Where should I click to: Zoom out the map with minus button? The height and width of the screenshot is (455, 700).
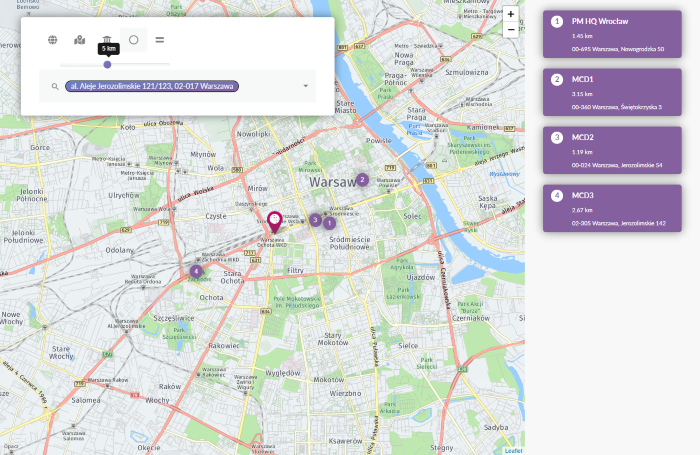click(511, 30)
